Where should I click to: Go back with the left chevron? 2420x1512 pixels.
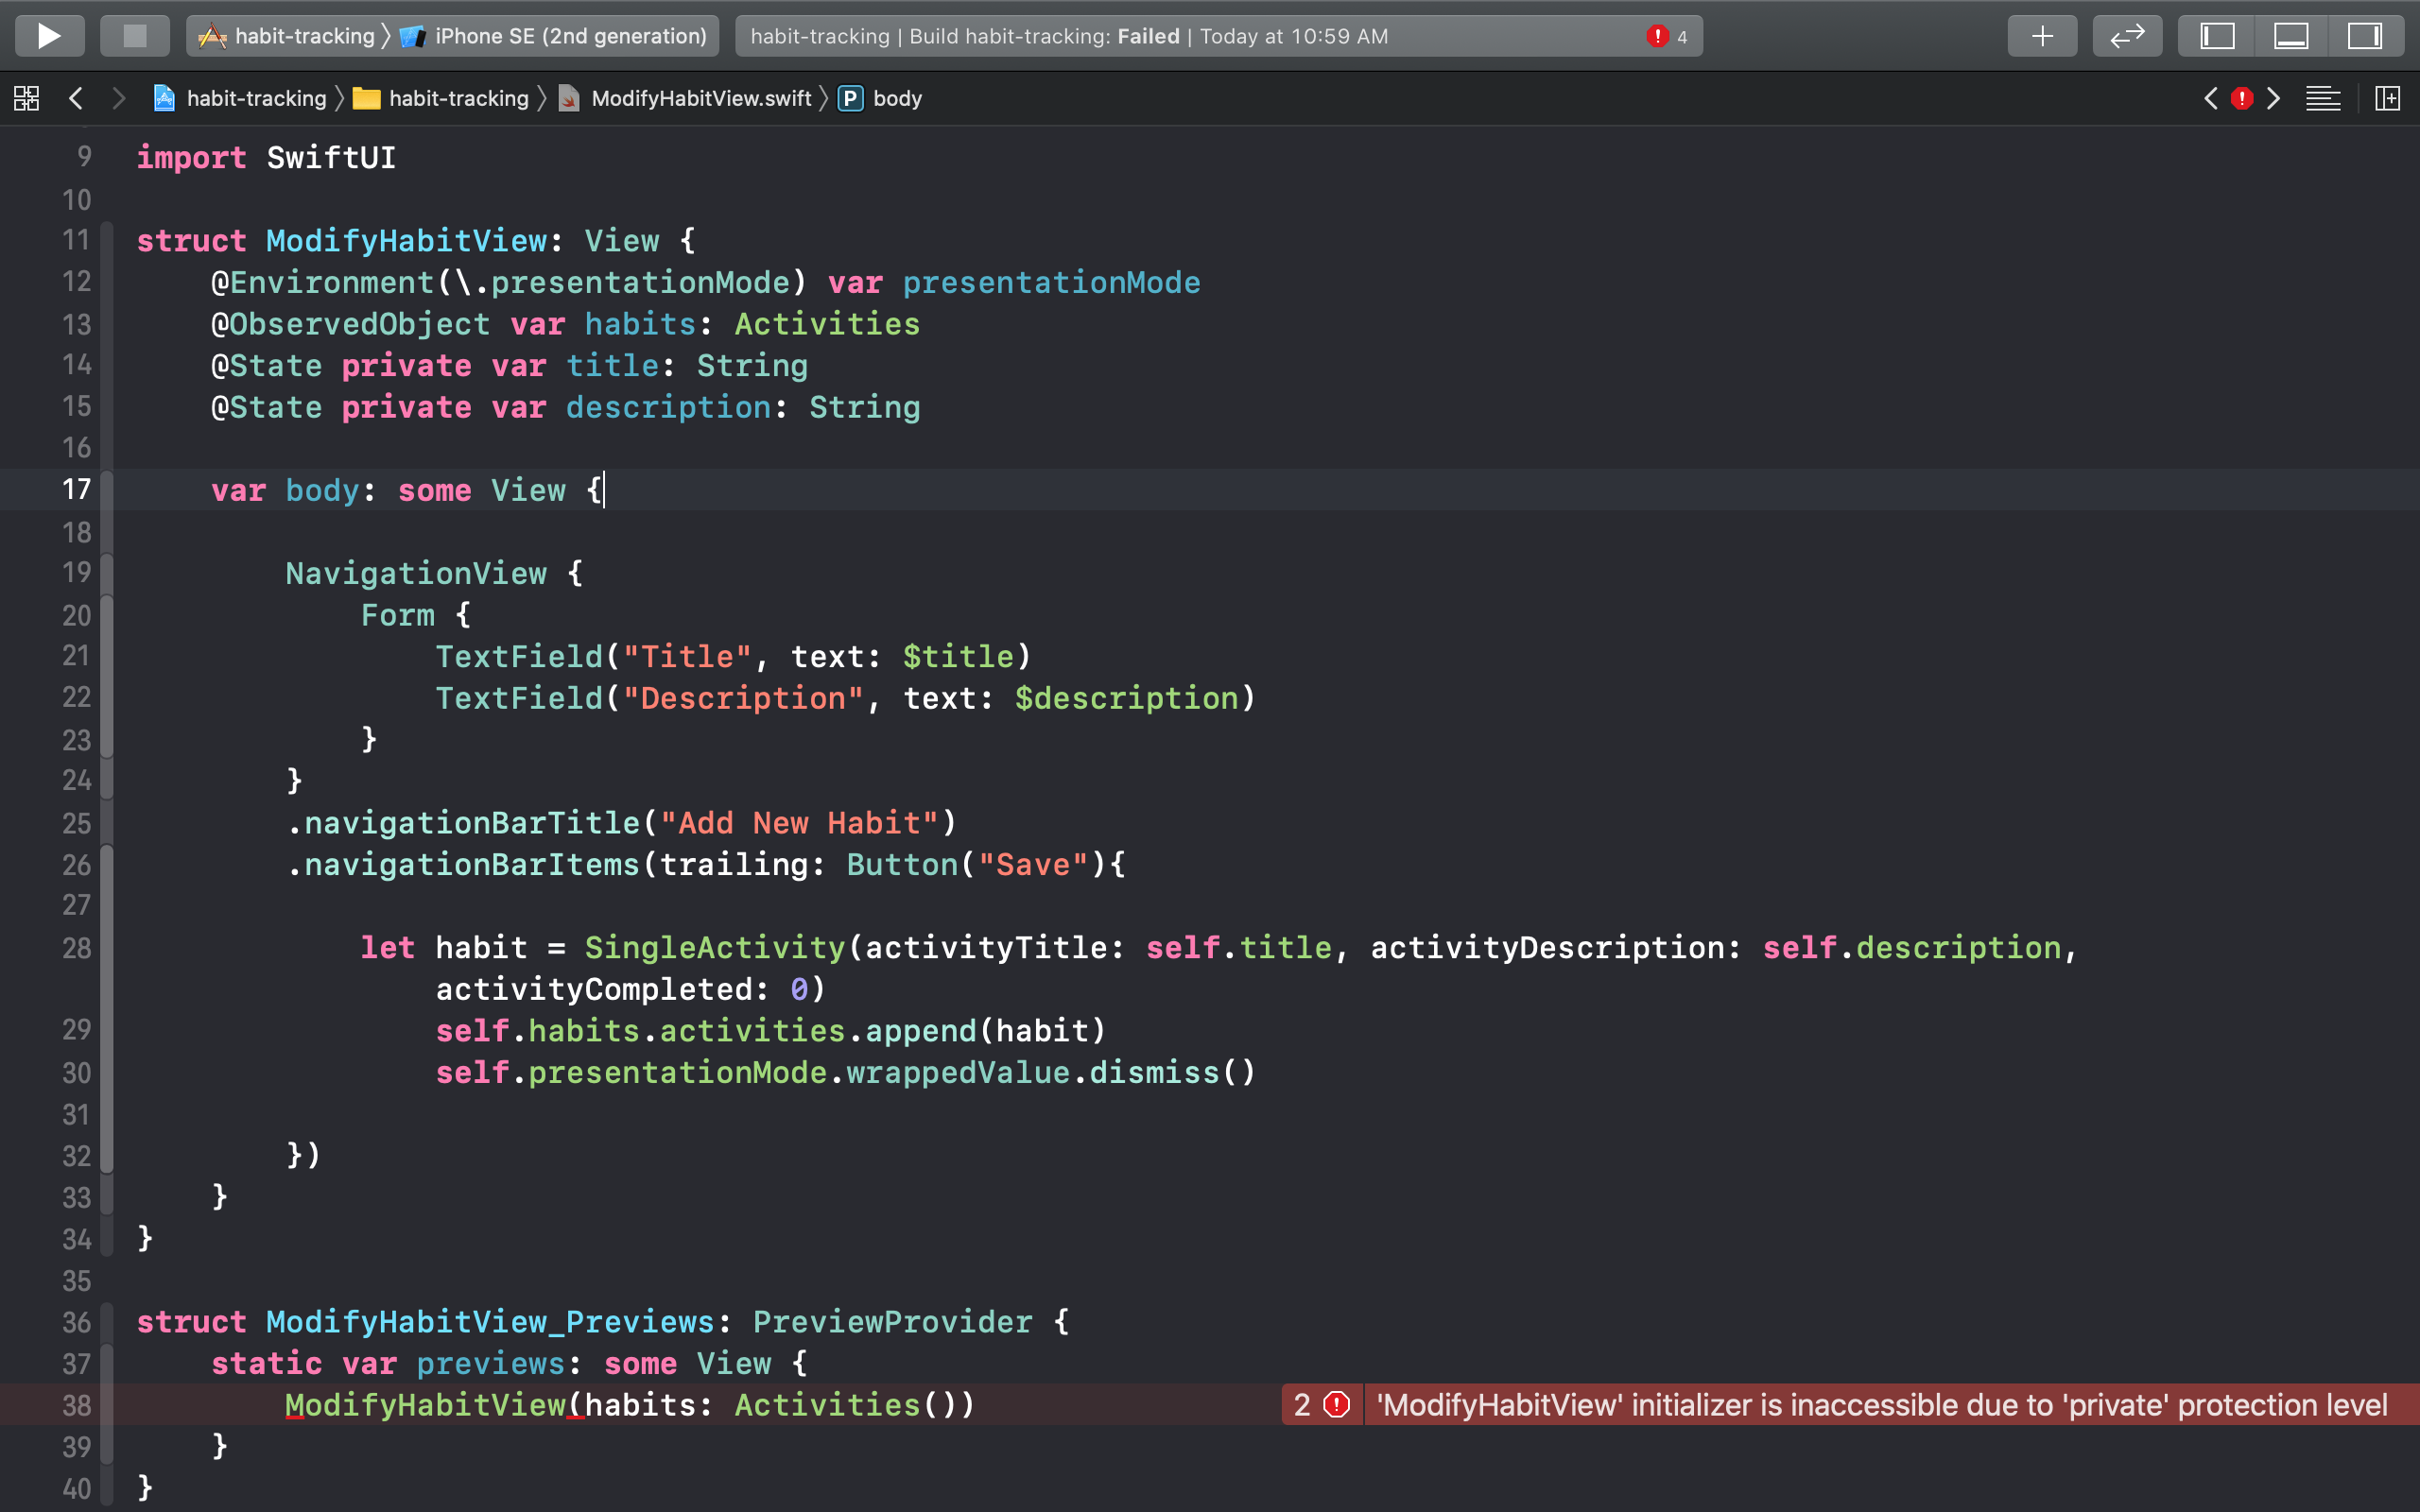76,98
